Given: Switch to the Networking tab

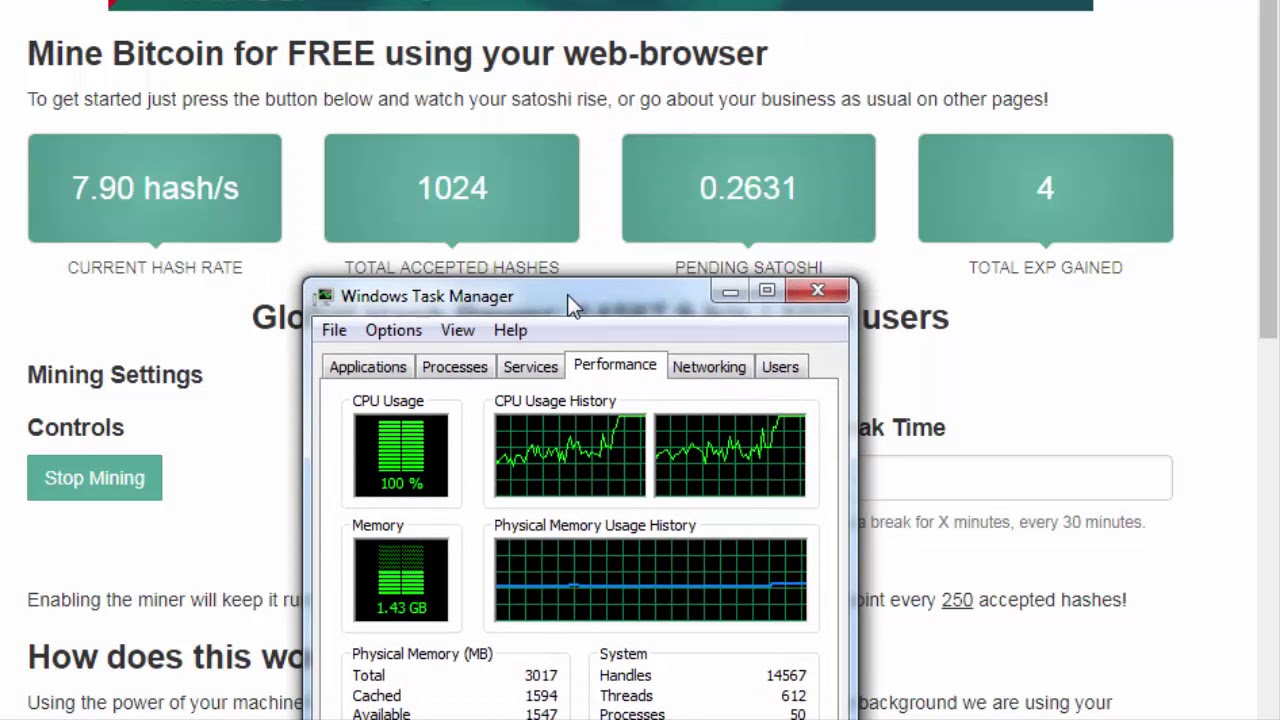Looking at the screenshot, I should (x=709, y=367).
